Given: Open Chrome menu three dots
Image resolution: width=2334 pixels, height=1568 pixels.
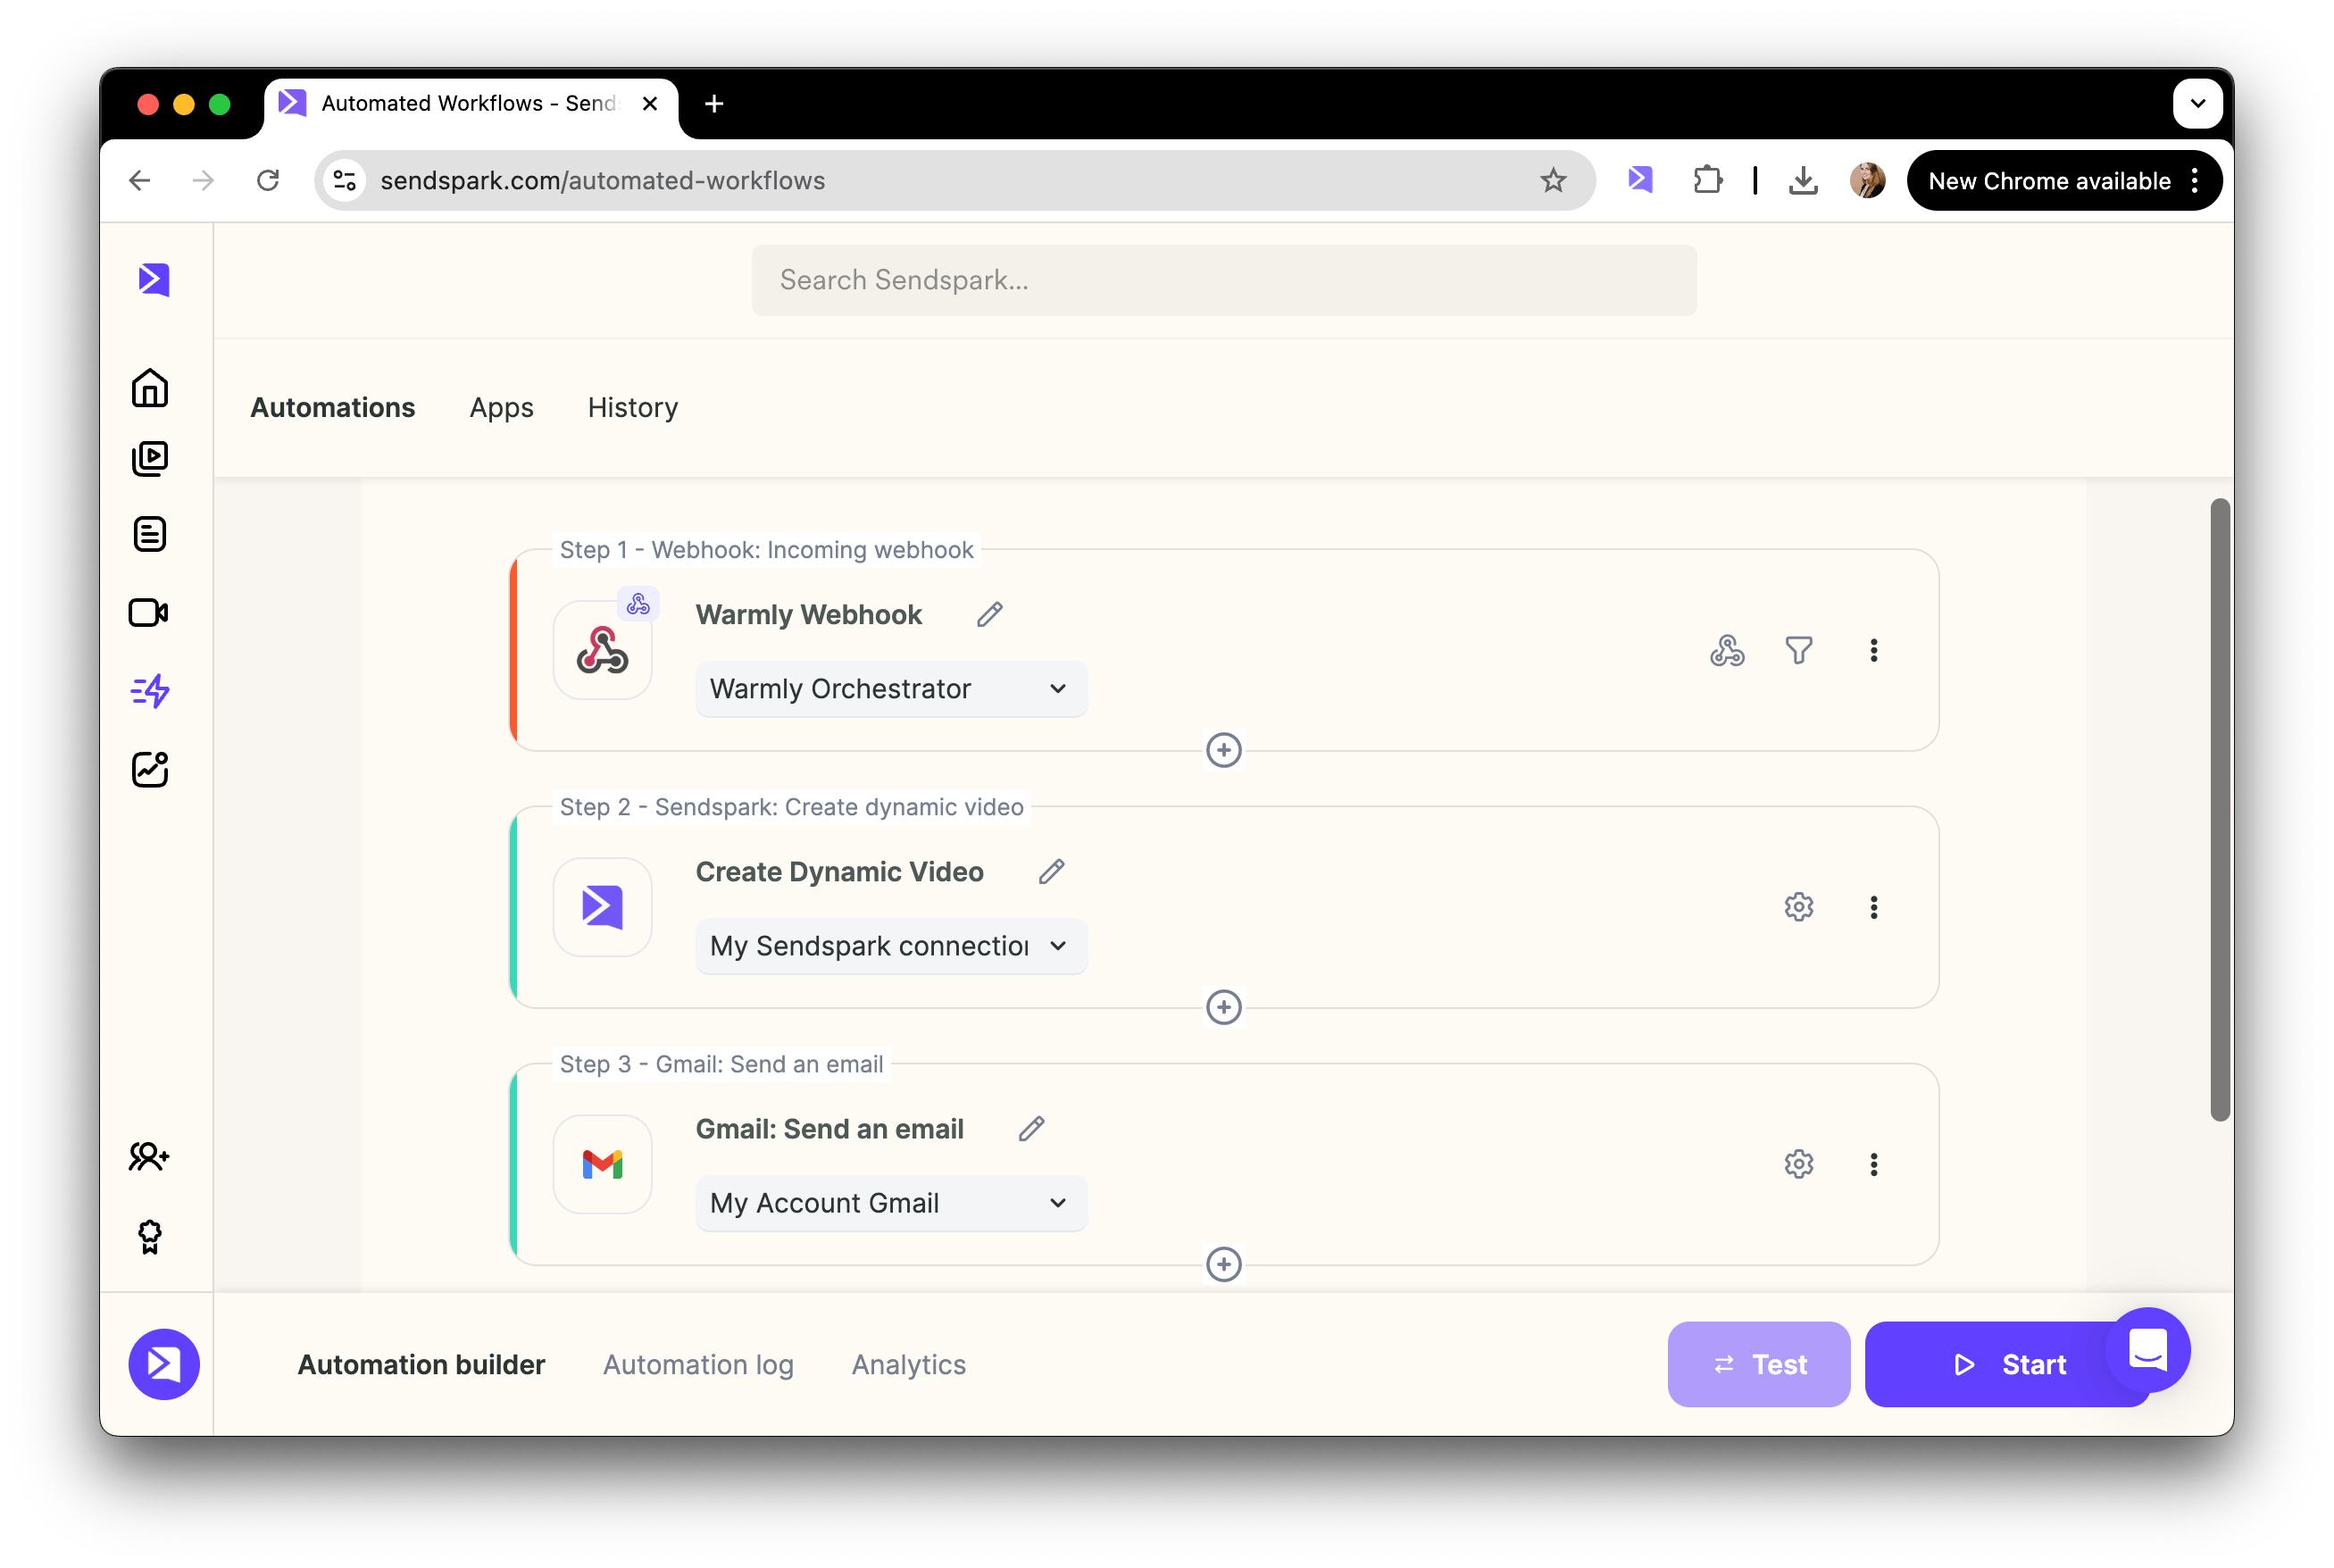Looking at the screenshot, I should coord(2194,180).
